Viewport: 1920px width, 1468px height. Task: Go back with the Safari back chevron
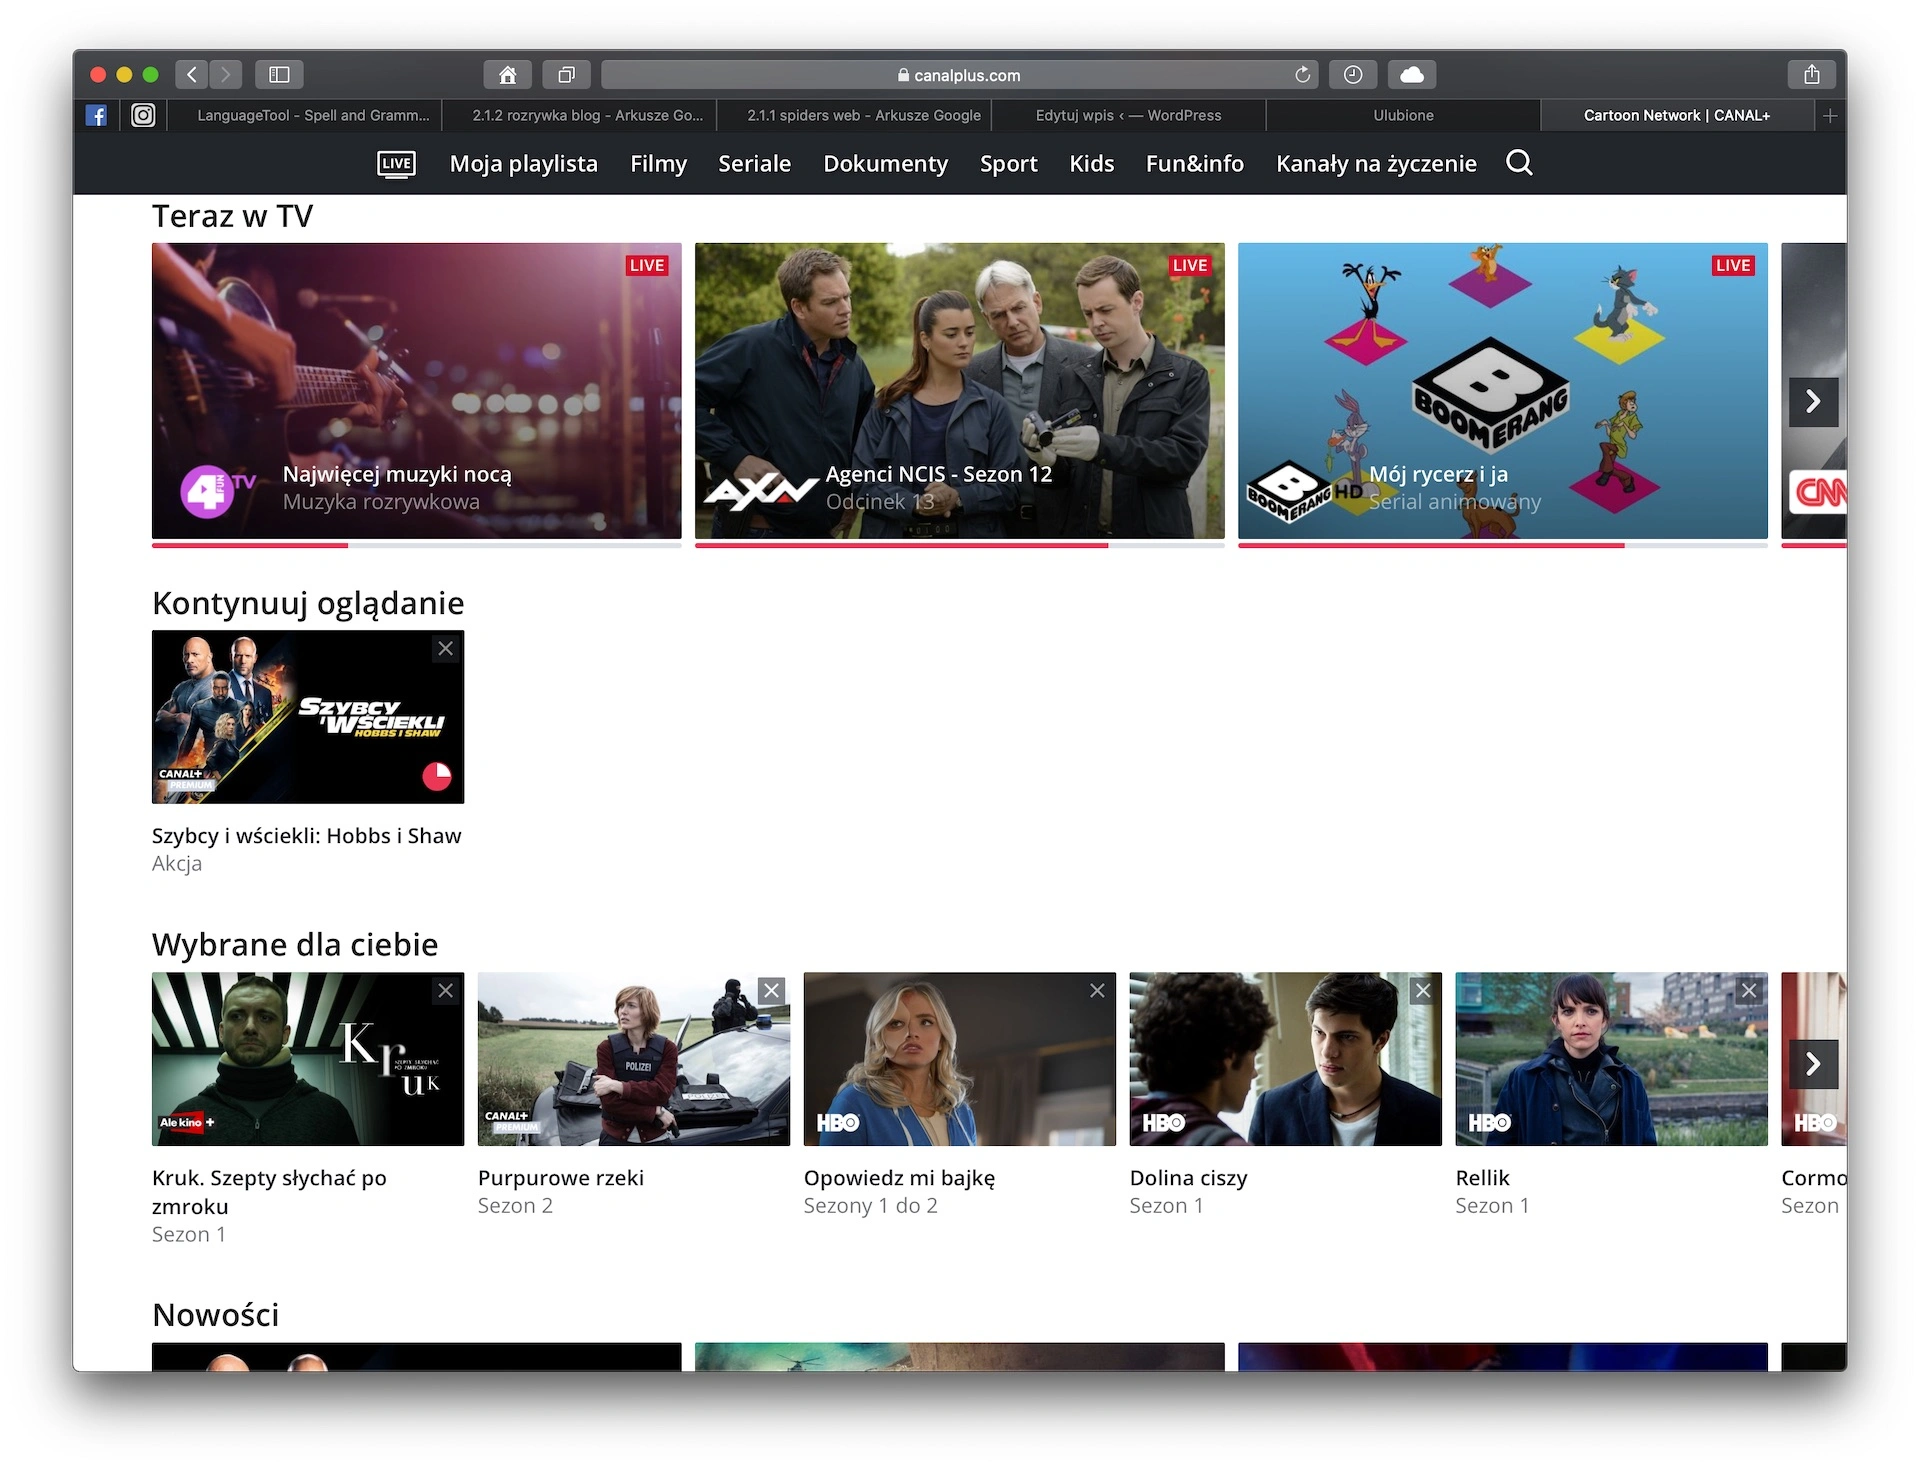click(x=192, y=75)
